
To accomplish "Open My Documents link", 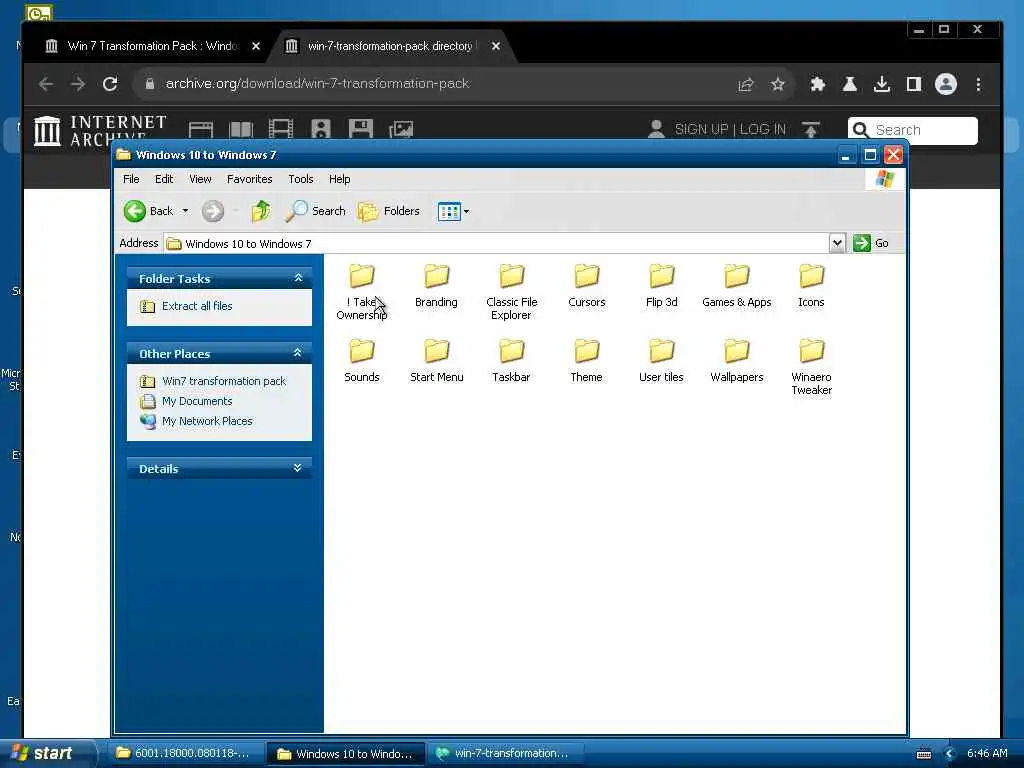I will (197, 401).
